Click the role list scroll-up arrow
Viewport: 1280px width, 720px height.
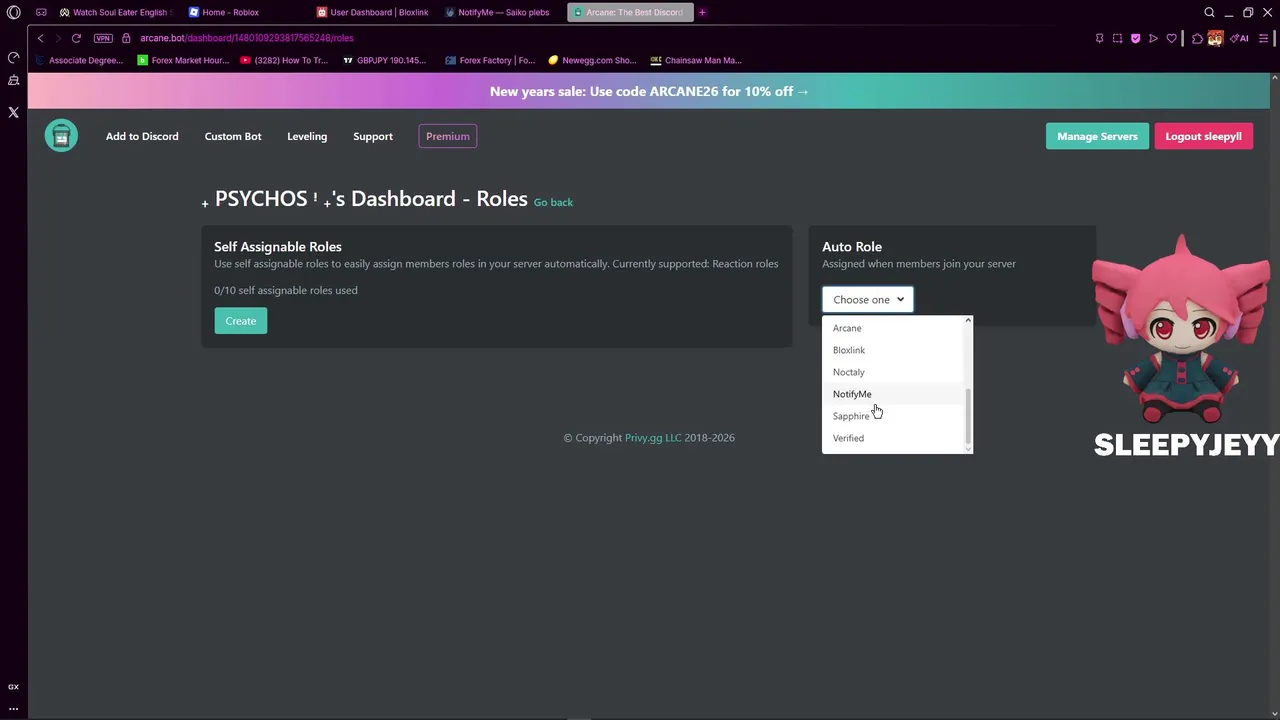point(968,321)
